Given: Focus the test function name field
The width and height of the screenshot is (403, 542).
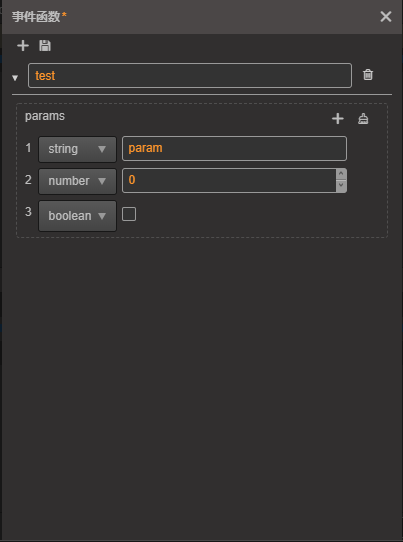Looking at the screenshot, I should click(190, 75).
